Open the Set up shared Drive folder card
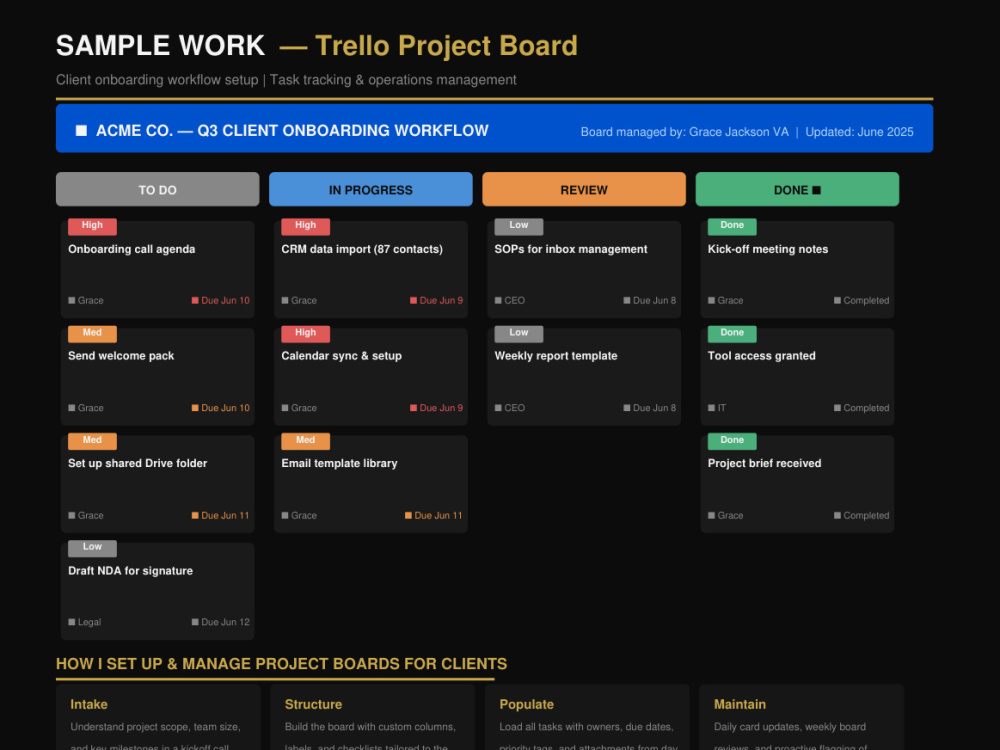The width and height of the screenshot is (1000, 750). click(158, 483)
